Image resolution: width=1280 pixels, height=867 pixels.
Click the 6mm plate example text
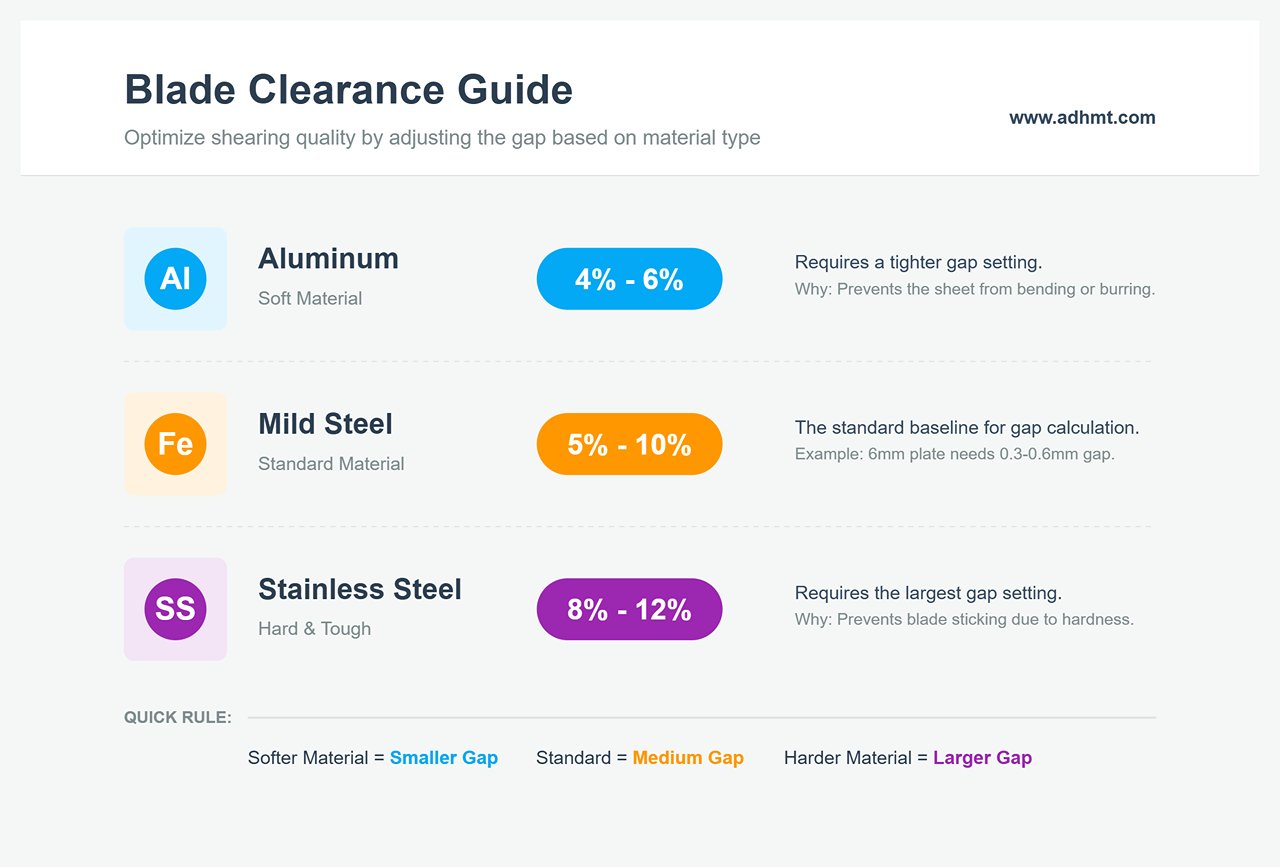click(x=954, y=454)
